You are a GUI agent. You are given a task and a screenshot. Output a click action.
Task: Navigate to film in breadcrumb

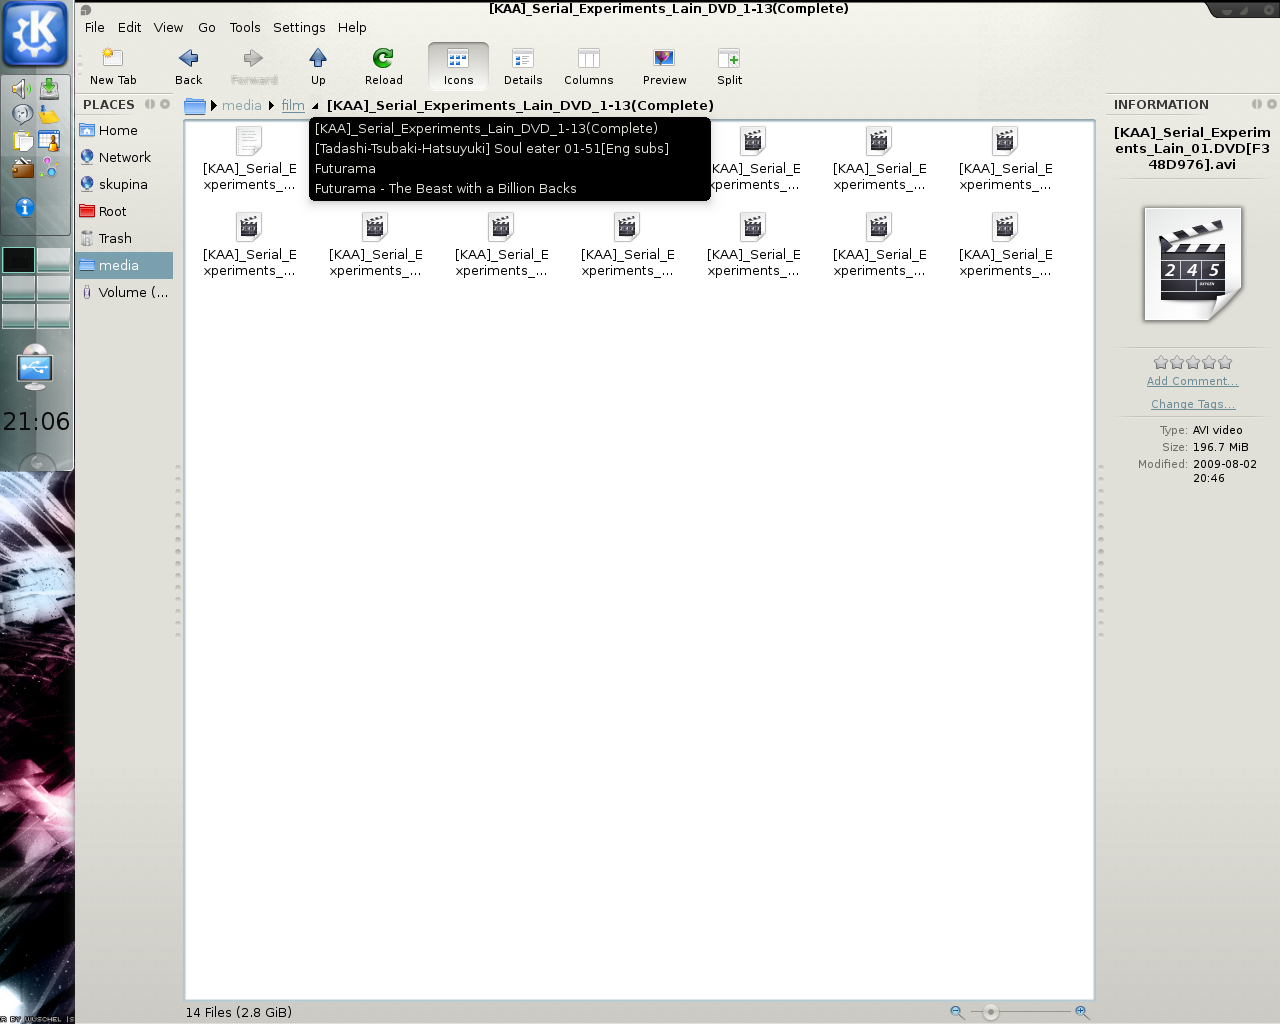[x=293, y=105]
